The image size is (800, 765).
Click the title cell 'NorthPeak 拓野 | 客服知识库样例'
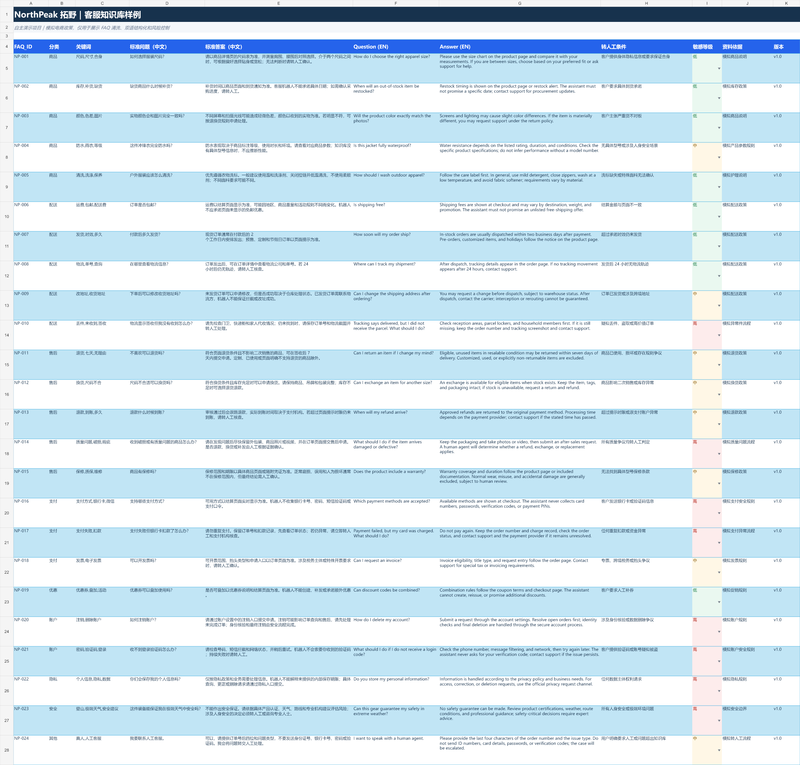[78, 14]
